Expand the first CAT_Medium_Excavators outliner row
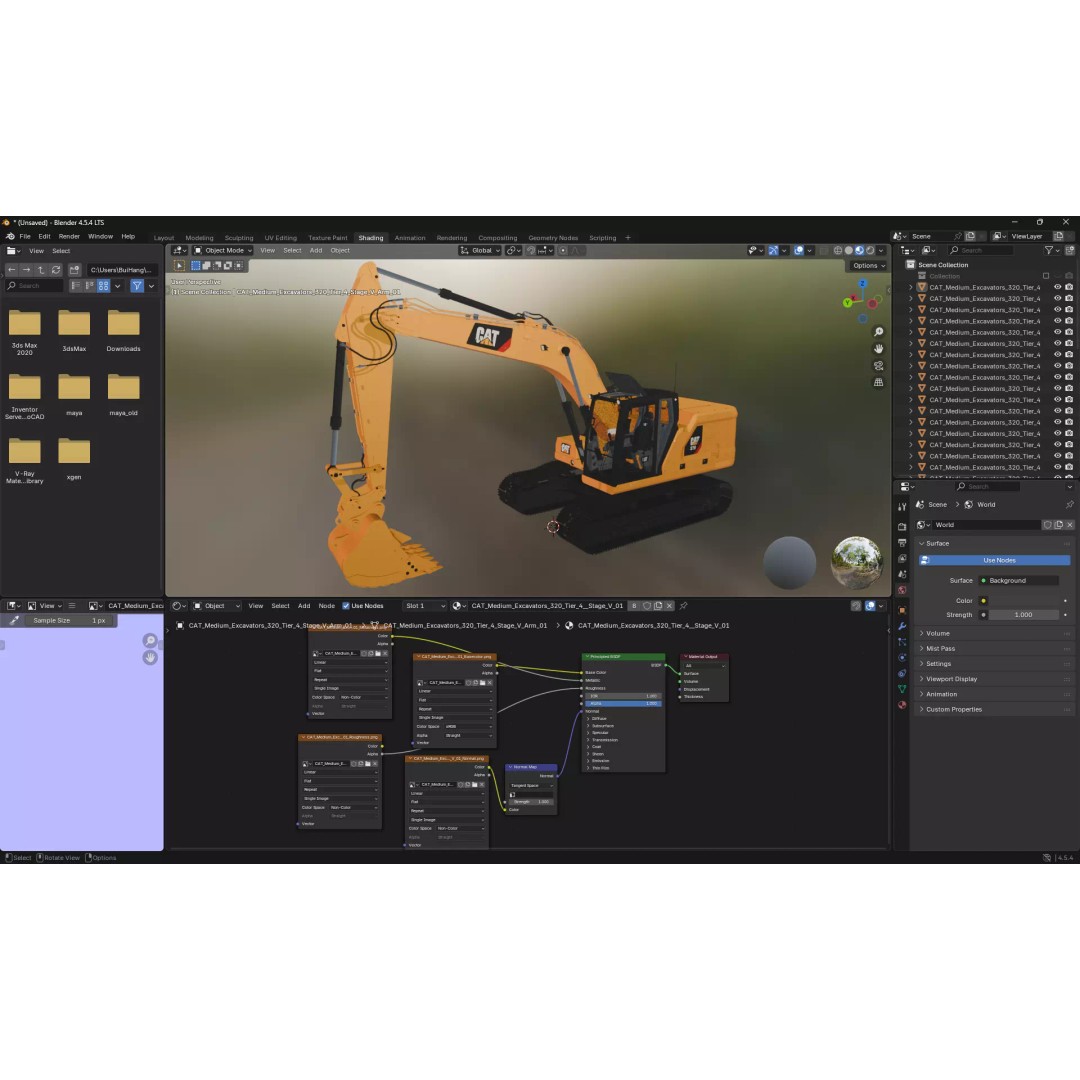Viewport: 1080px width, 1080px height. tap(911, 287)
